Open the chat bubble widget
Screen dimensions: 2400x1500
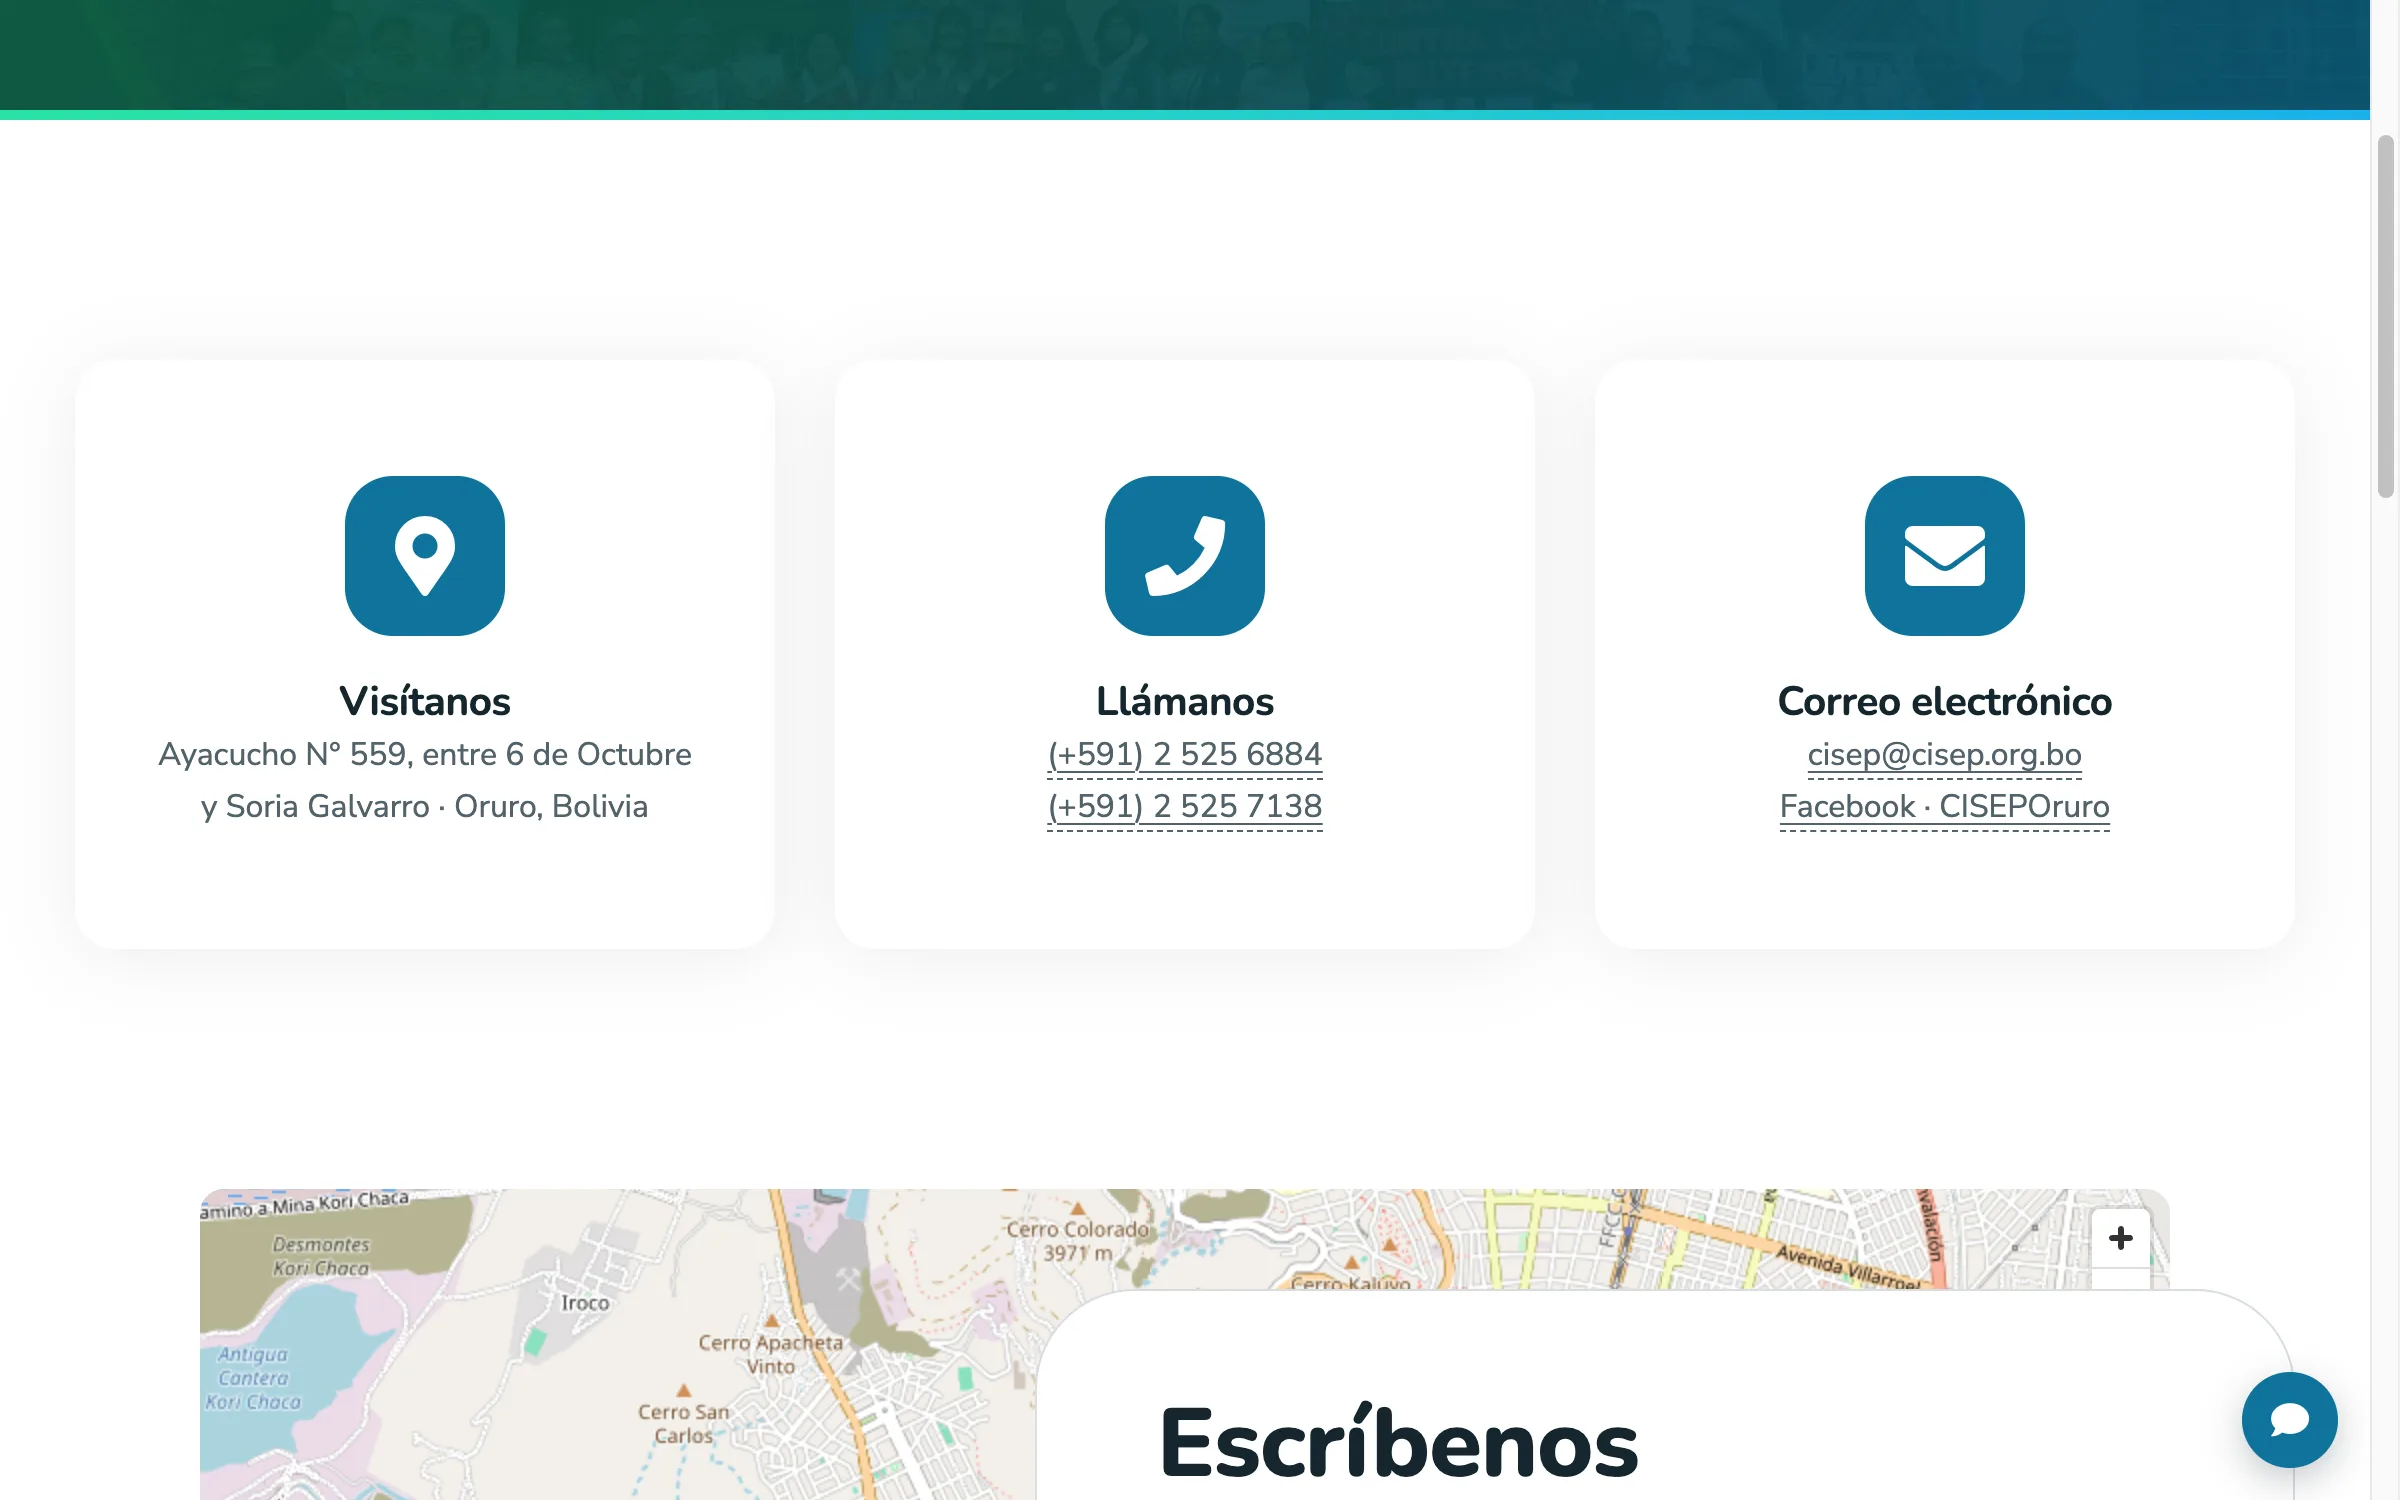2289,1419
